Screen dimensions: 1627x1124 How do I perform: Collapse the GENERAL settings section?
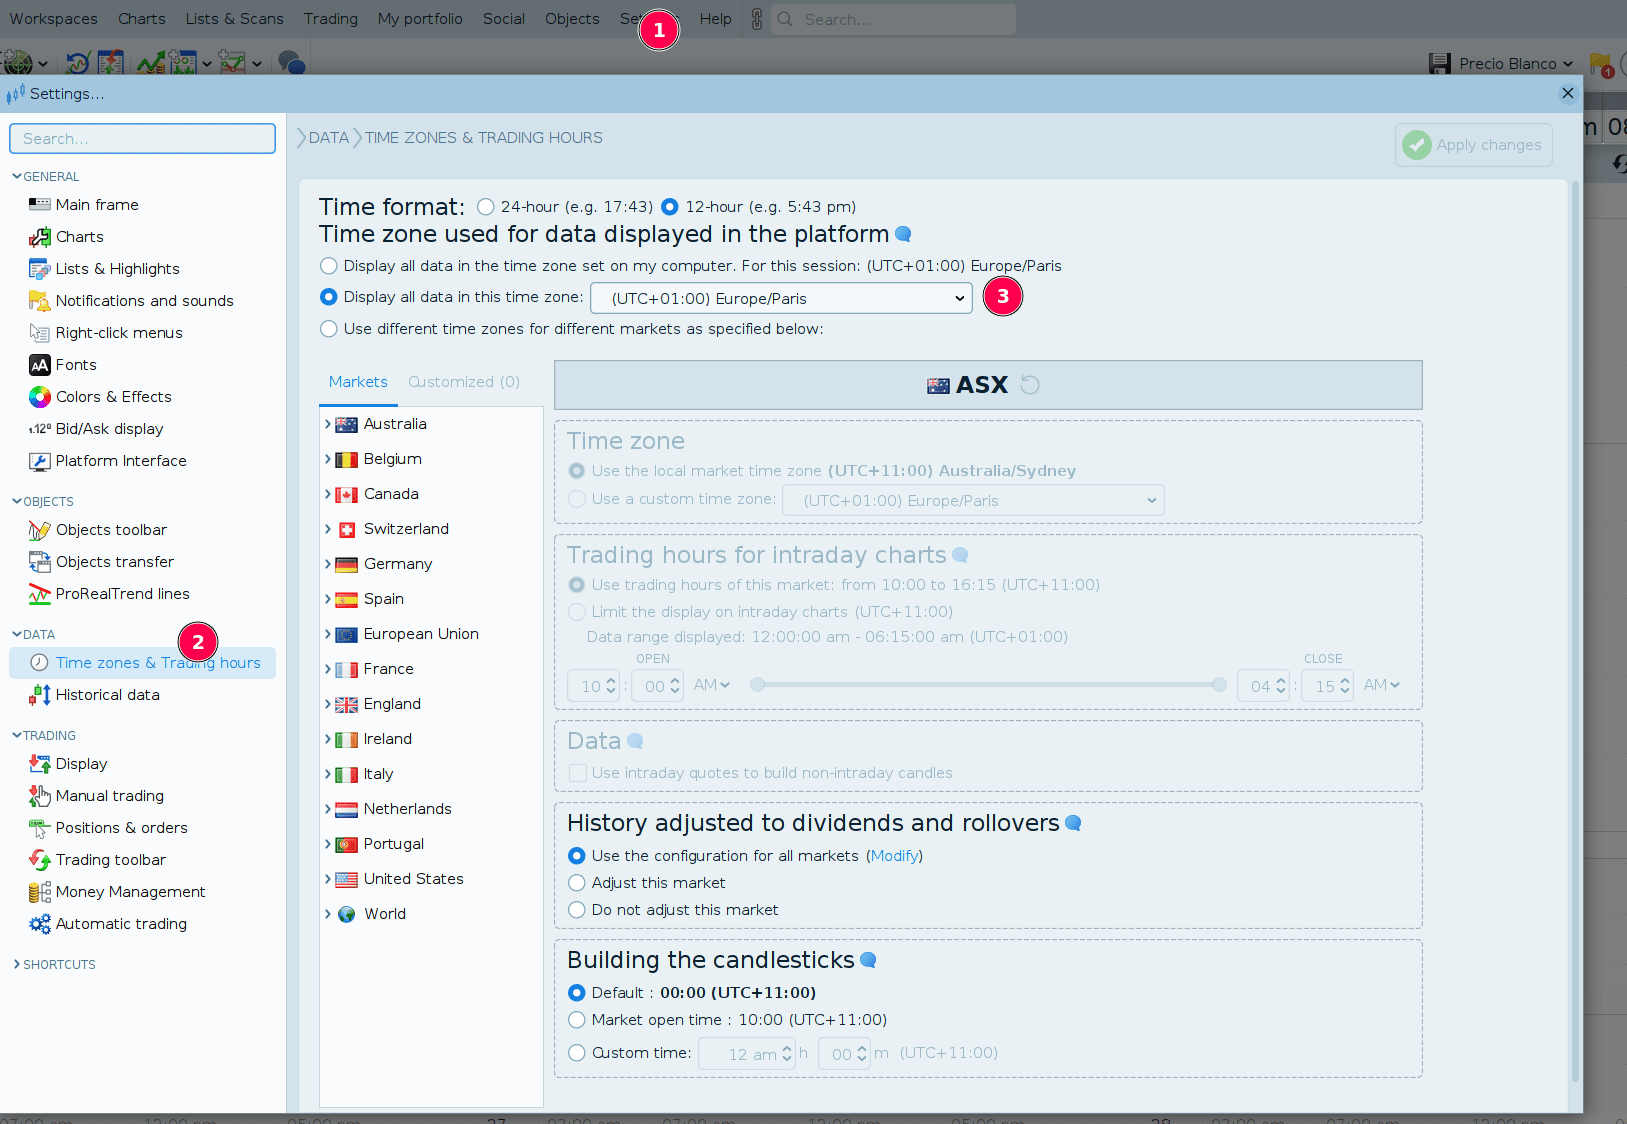point(17,177)
